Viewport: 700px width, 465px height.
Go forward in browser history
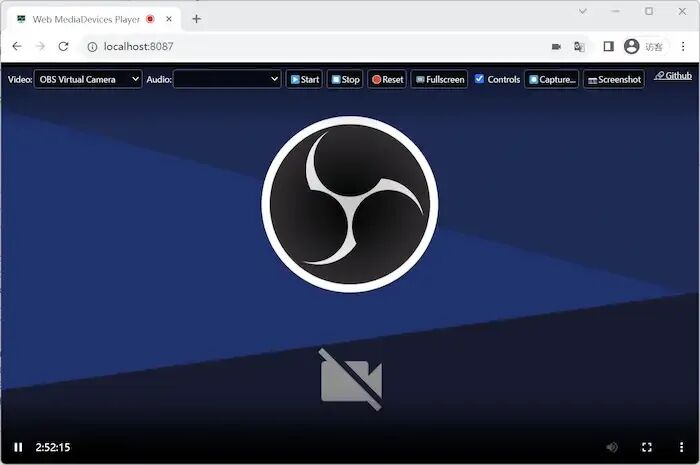pos(40,46)
